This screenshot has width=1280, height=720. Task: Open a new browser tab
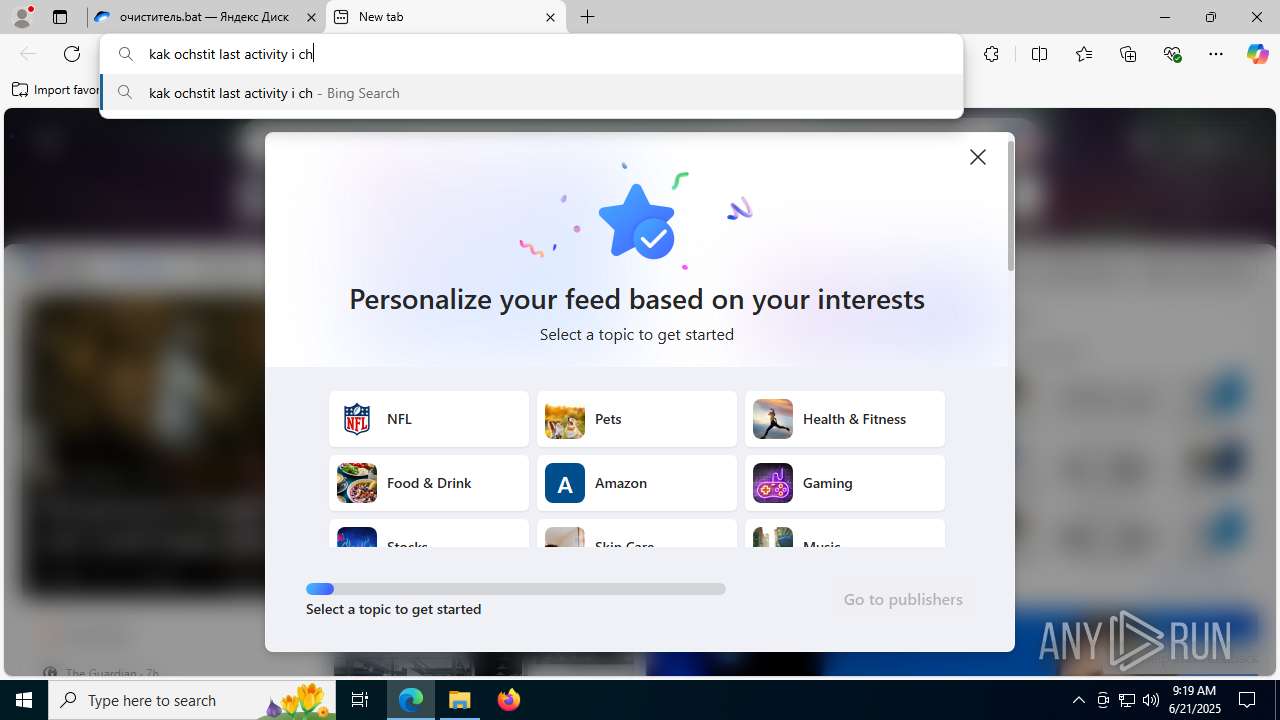click(588, 17)
